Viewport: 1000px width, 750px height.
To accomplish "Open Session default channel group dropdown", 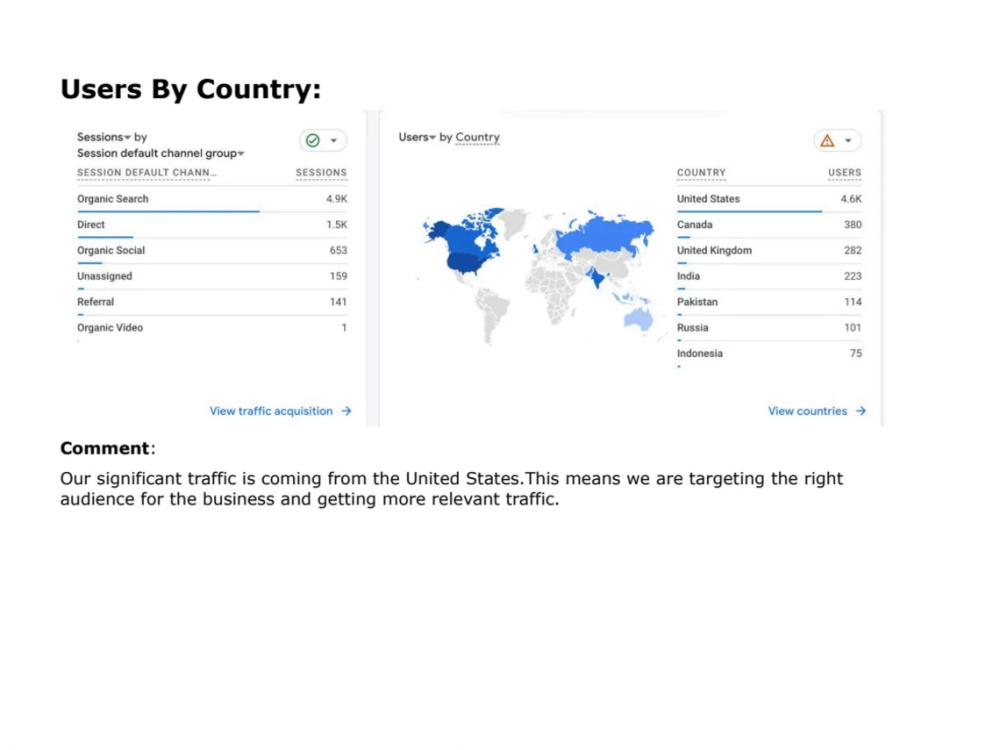I will point(161,154).
